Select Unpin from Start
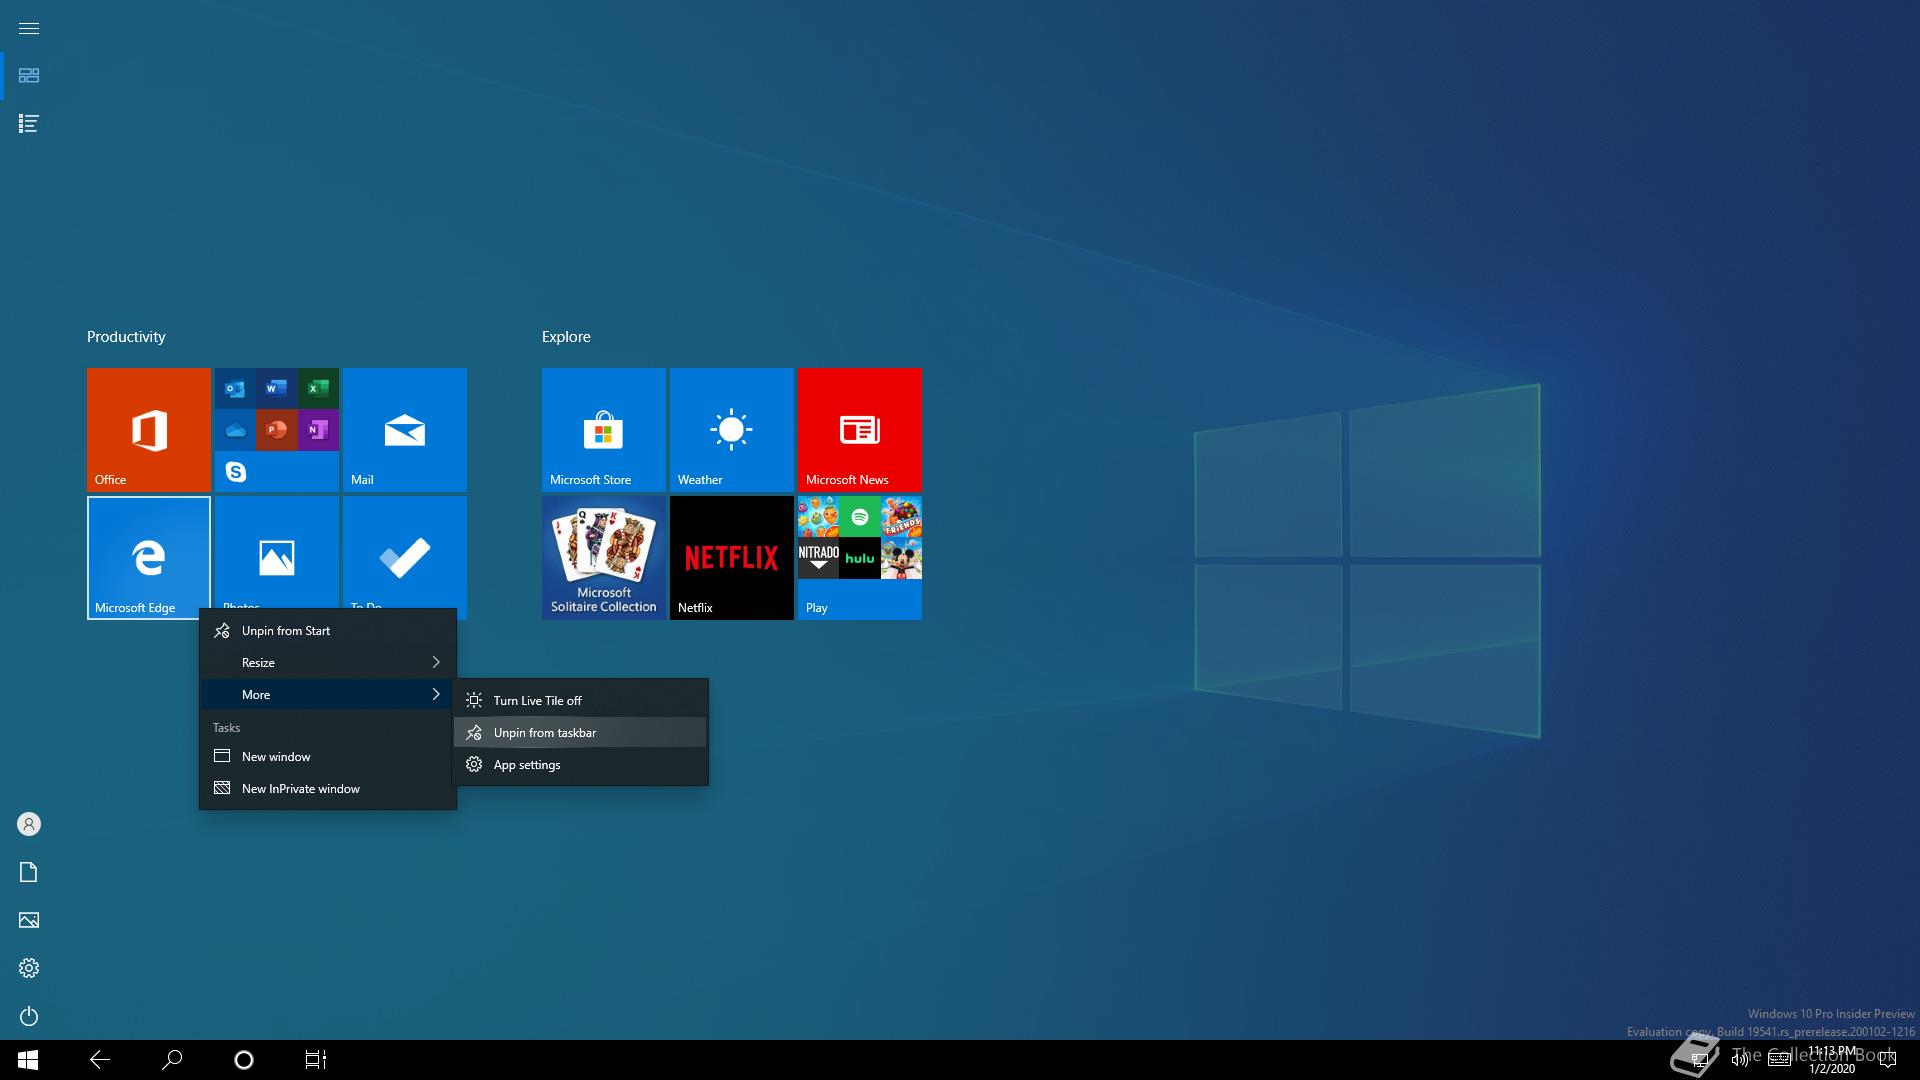Viewport: 1920px width, 1080px height. coord(328,631)
